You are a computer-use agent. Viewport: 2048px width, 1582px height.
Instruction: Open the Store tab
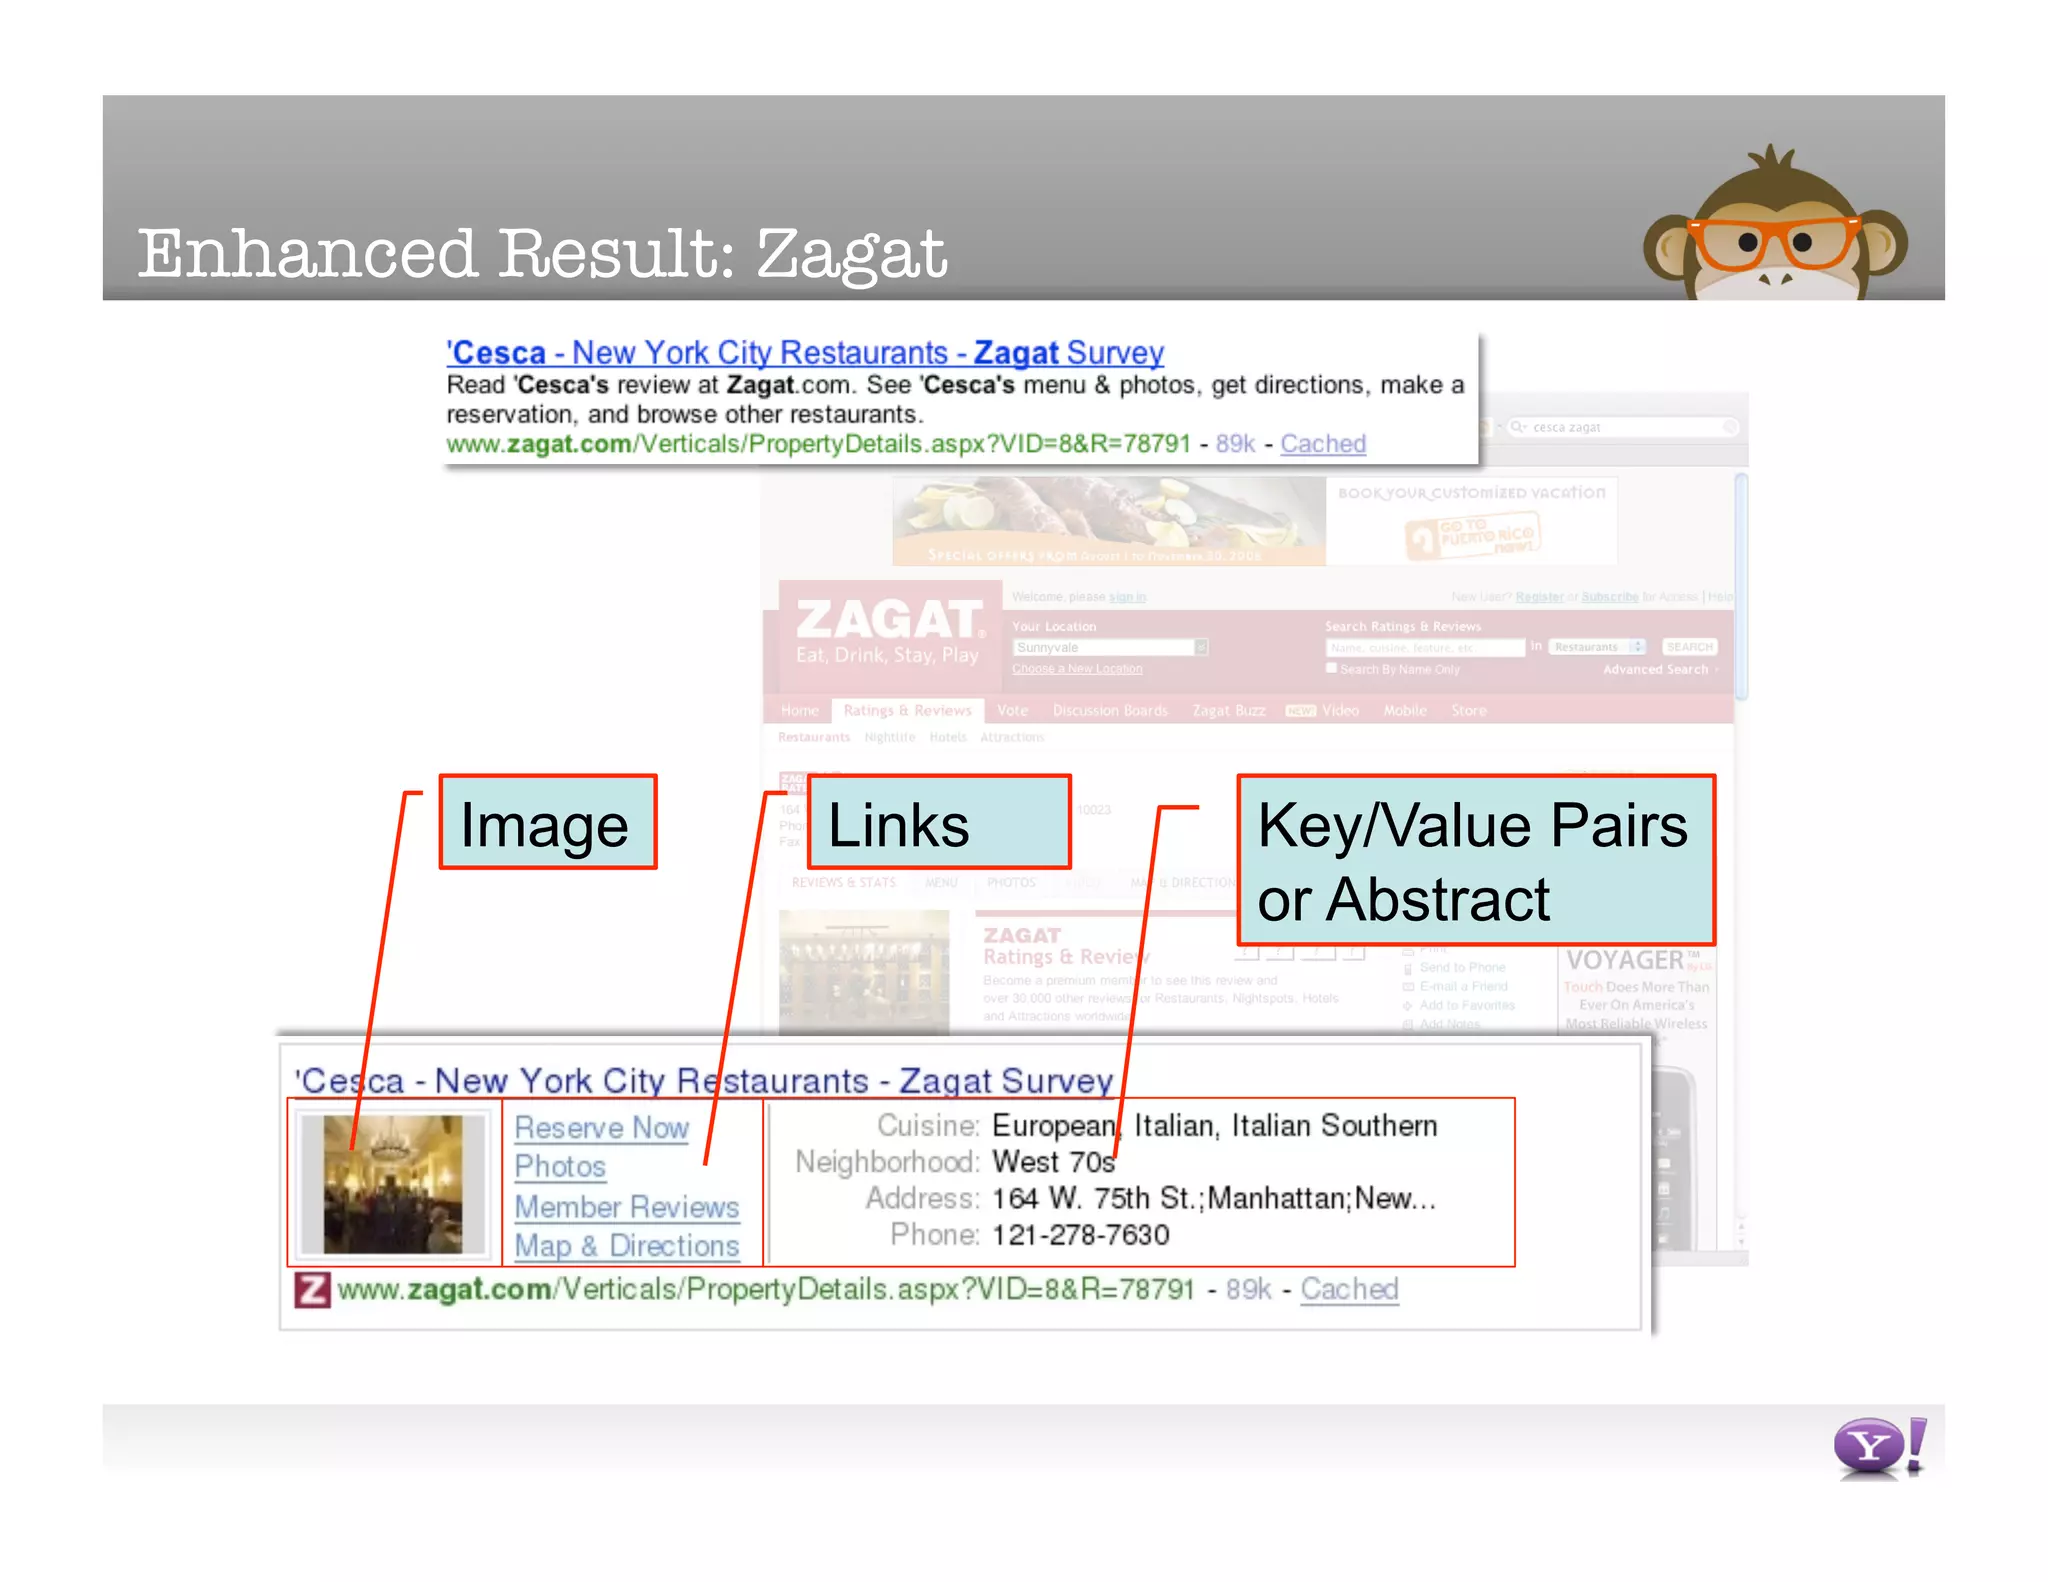1468,710
